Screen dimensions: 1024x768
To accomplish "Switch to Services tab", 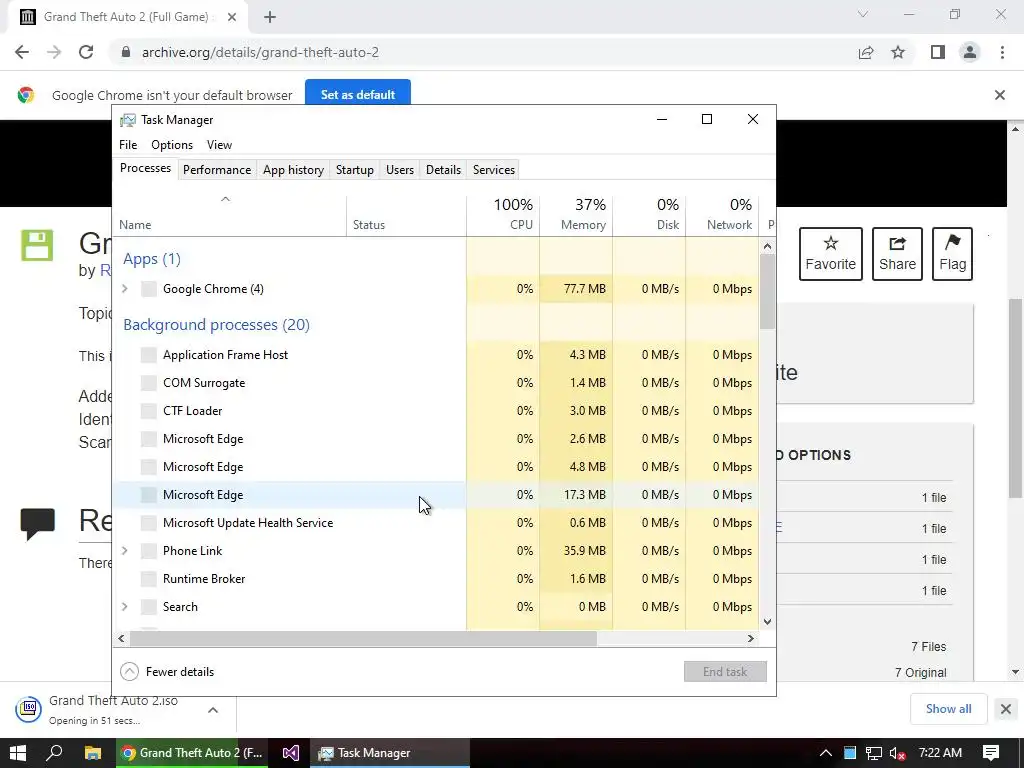I will tap(494, 170).
